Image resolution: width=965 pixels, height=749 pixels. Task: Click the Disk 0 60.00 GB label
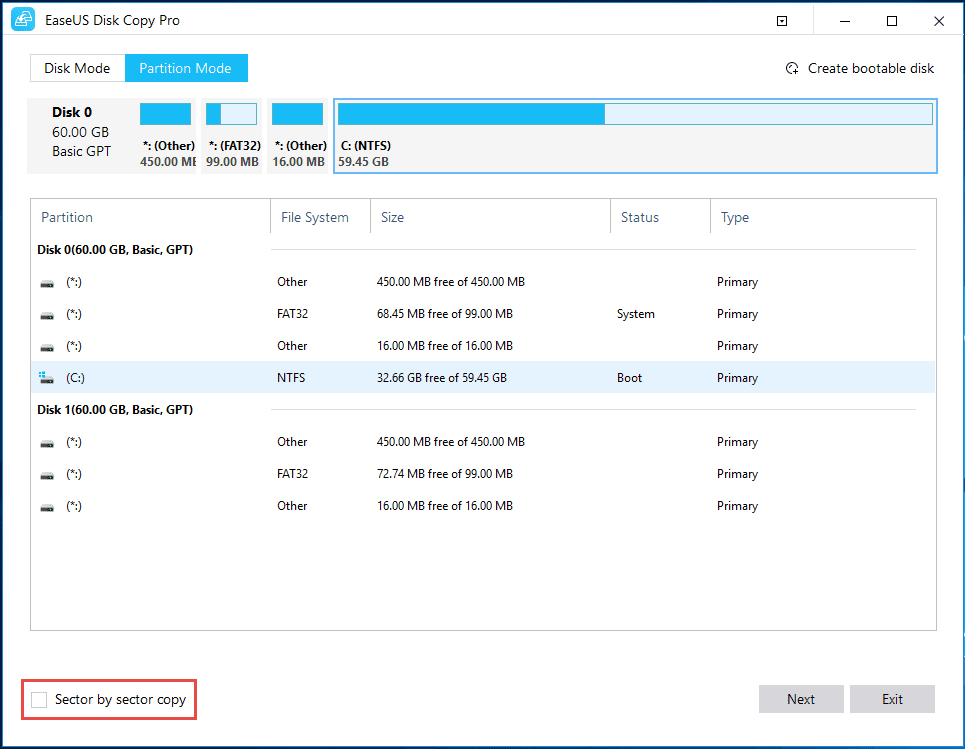point(81,132)
